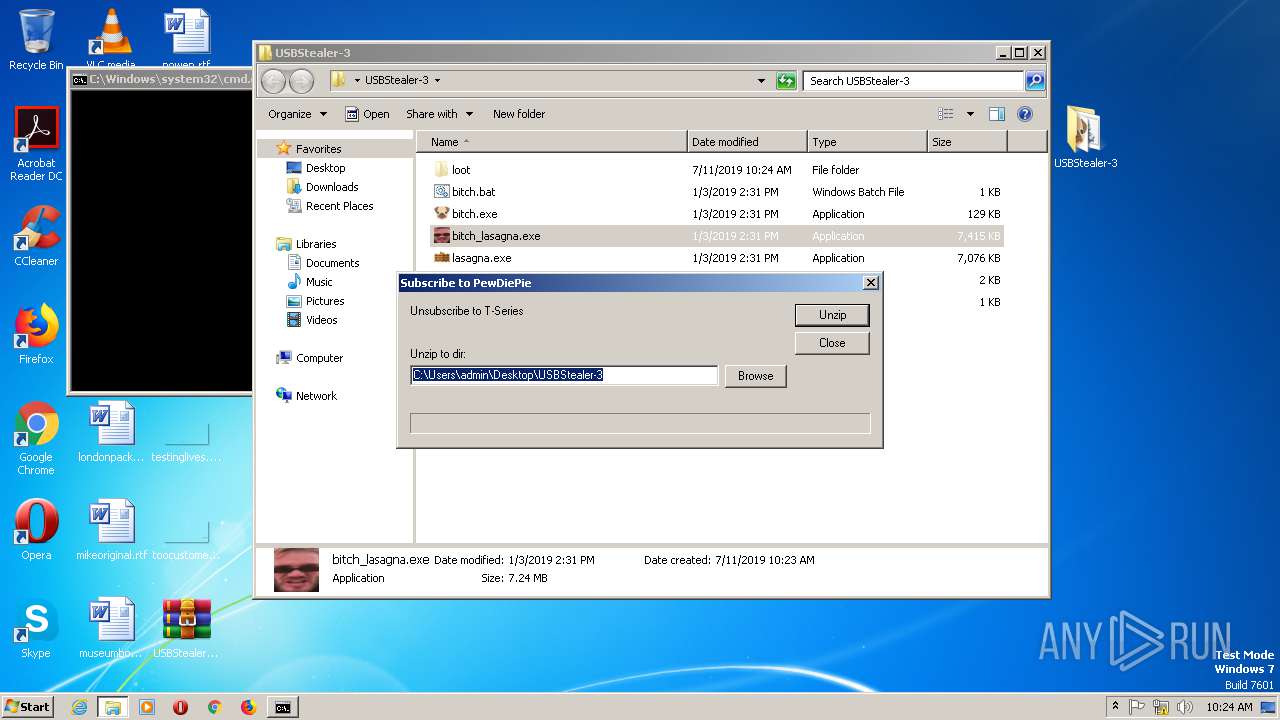Select Network in navigation pane

click(x=316, y=396)
